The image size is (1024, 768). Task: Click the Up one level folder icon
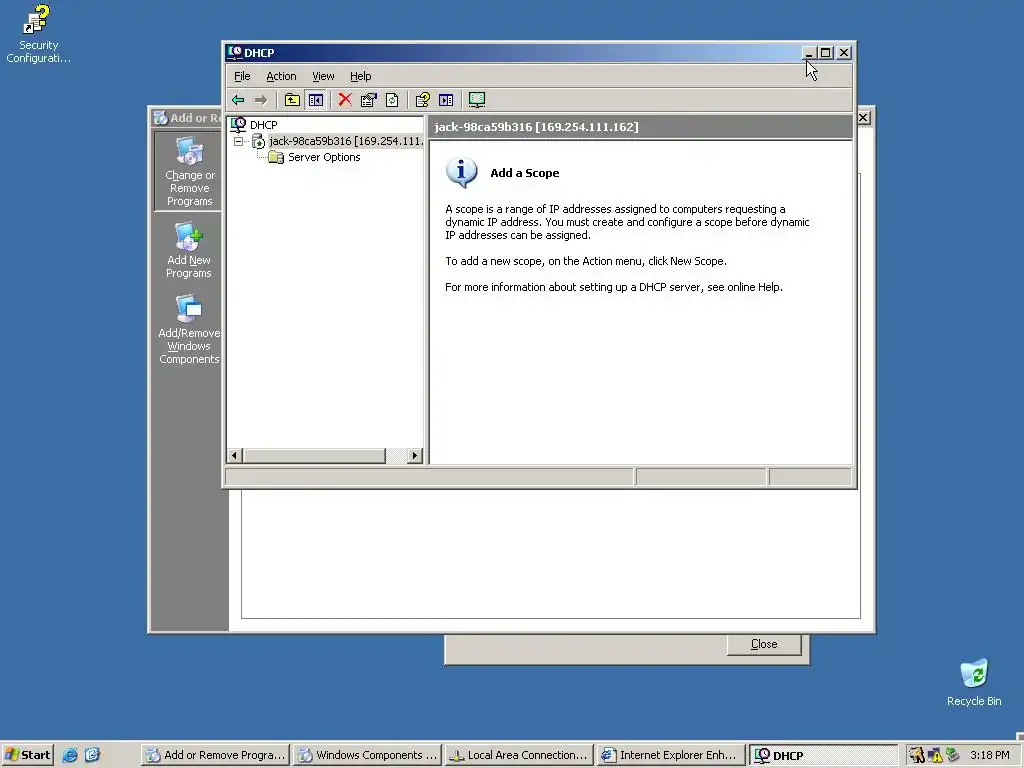[x=292, y=100]
